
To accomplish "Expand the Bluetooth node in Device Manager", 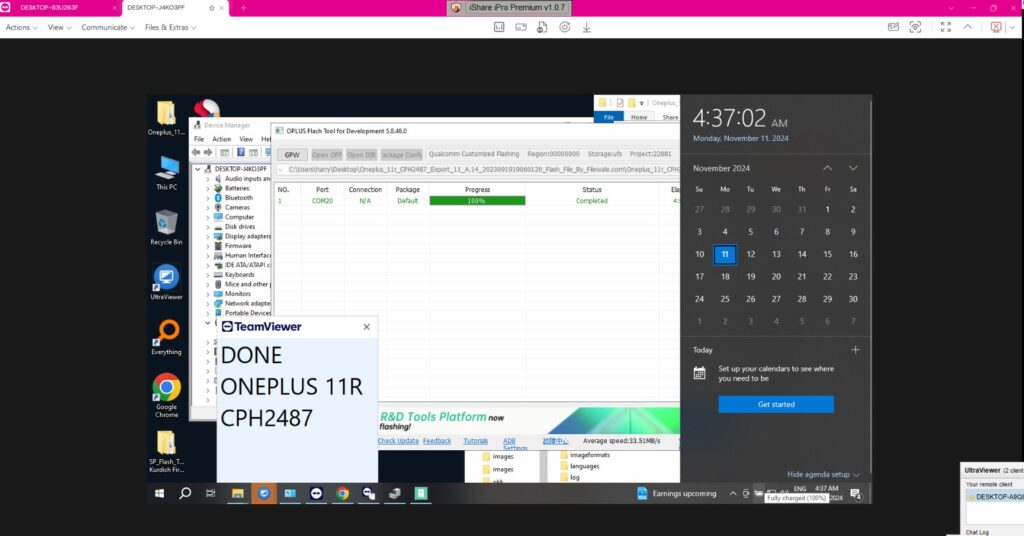I will [208, 198].
